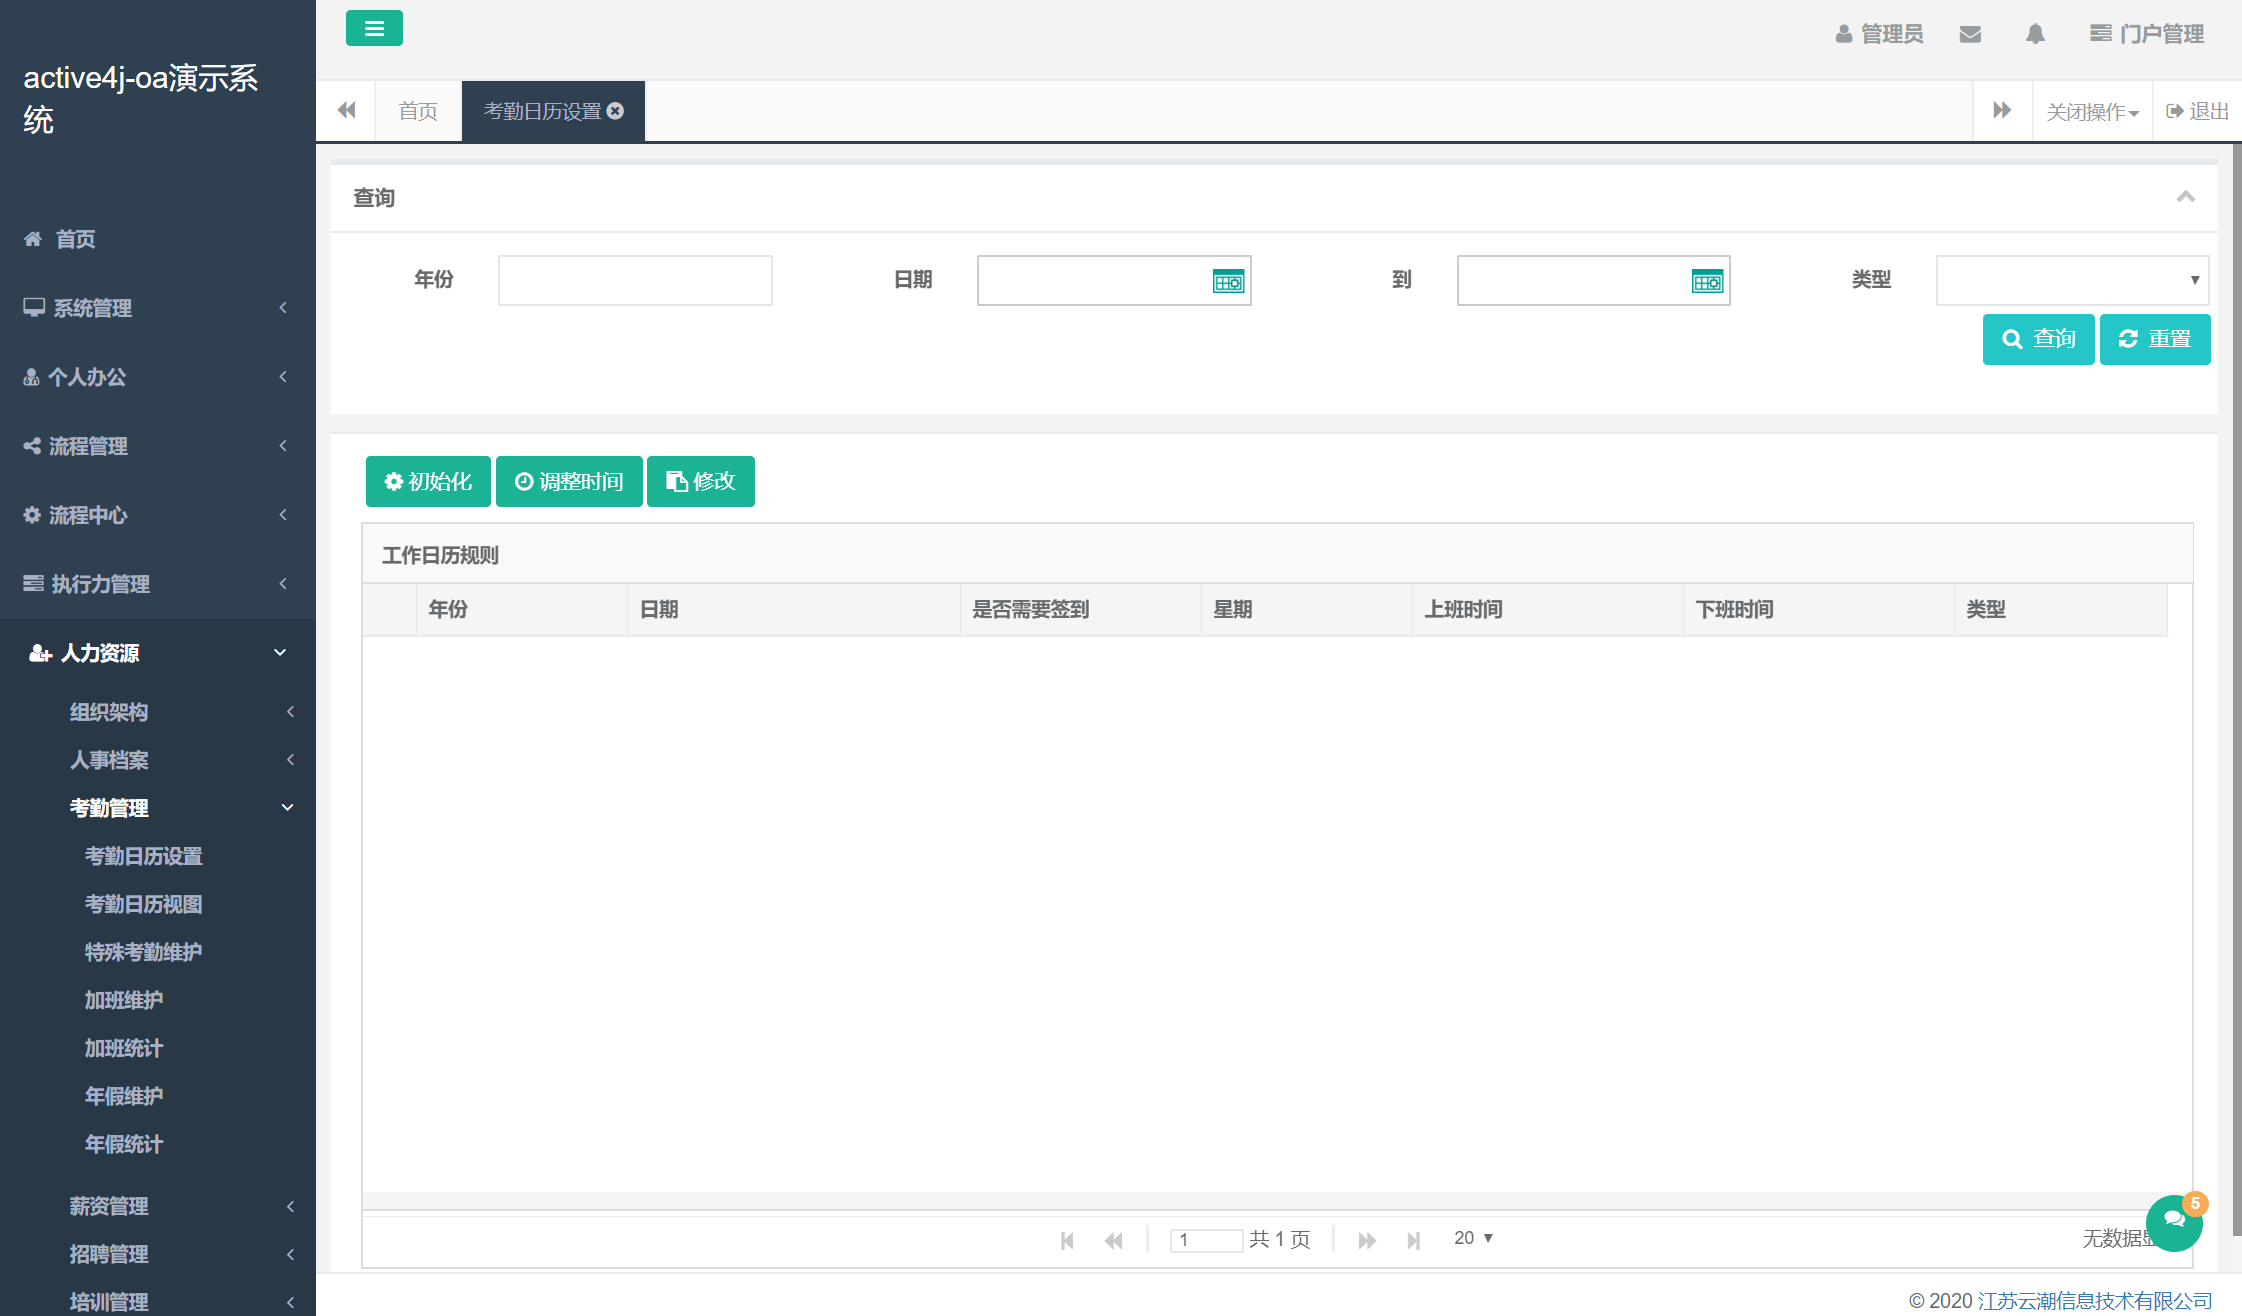Image resolution: width=2242 pixels, height=1316 pixels.
Task: Click the notification bell icon
Action: click(x=2035, y=33)
